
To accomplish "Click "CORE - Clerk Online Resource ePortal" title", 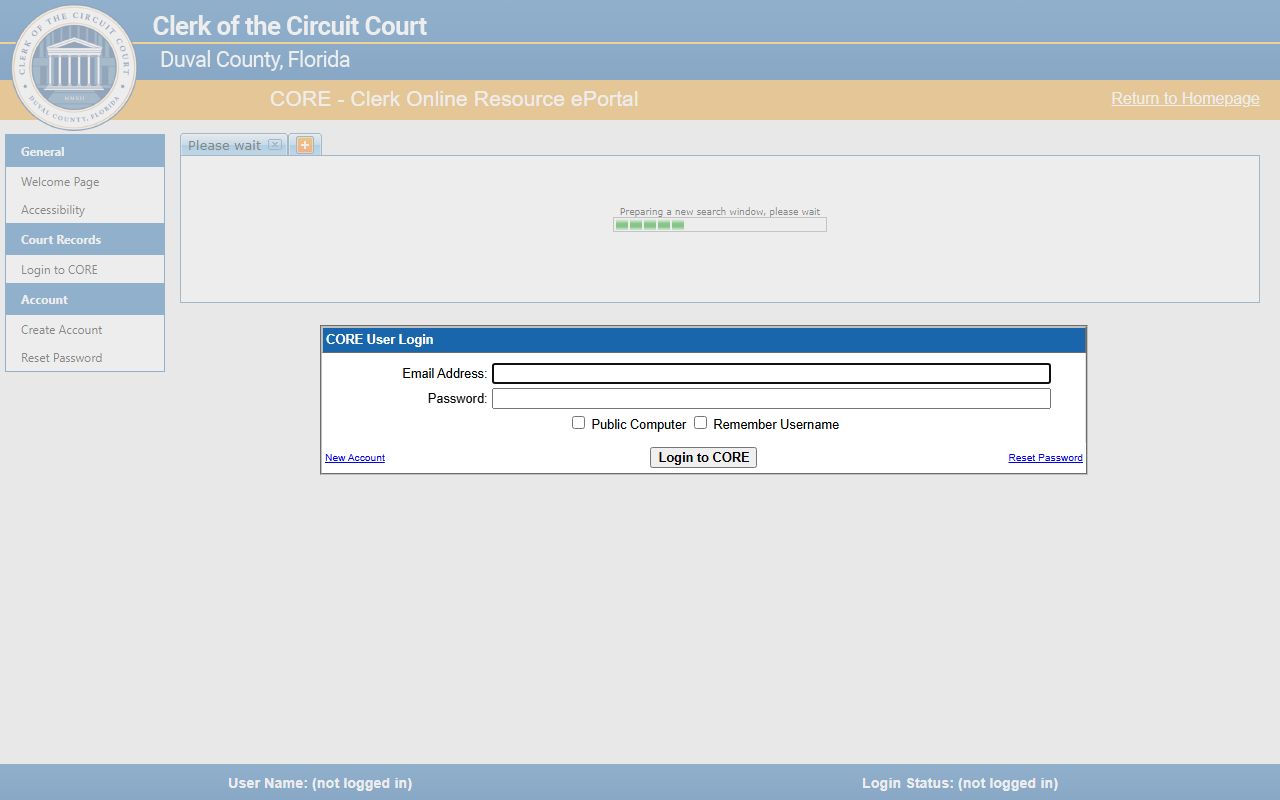I will click(454, 99).
